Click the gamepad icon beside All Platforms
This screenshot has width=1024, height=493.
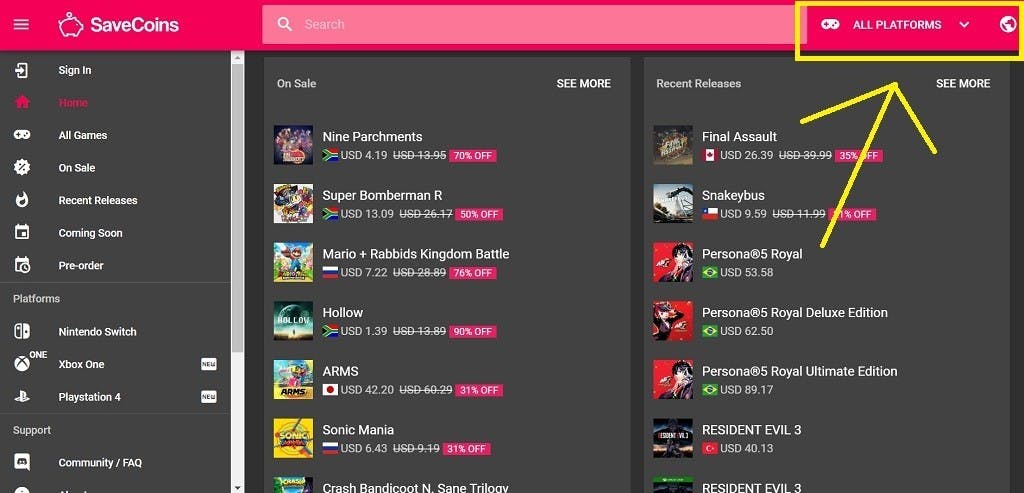tap(830, 25)
